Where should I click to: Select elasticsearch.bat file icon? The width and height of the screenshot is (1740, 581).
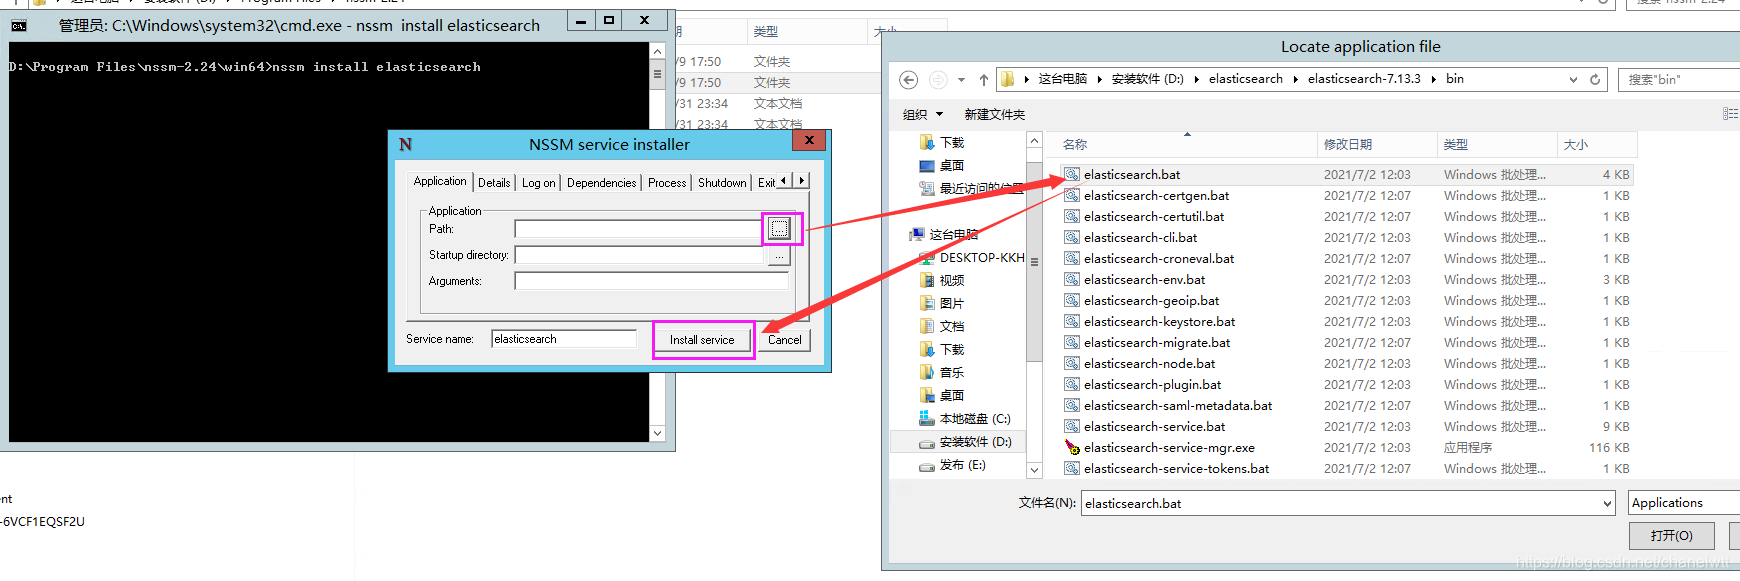pyautogui.click(x=1071, y=174)
